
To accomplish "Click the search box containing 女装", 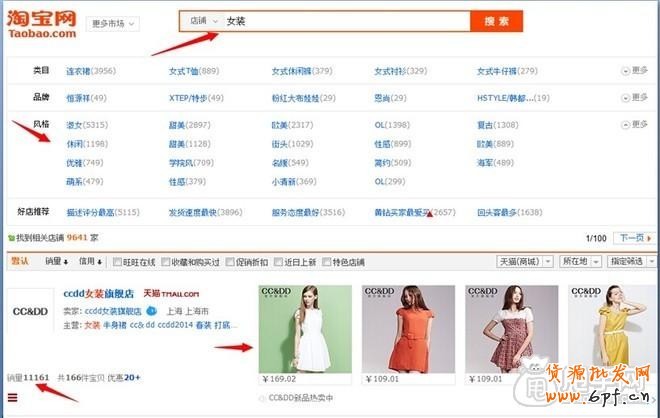I will [x=345, y=21].
